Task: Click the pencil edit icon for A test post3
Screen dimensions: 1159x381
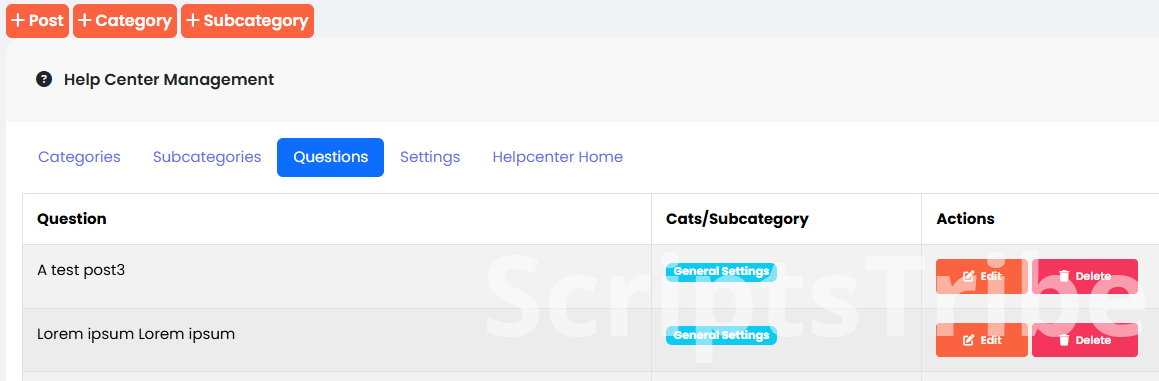Action: click(968, 276)
